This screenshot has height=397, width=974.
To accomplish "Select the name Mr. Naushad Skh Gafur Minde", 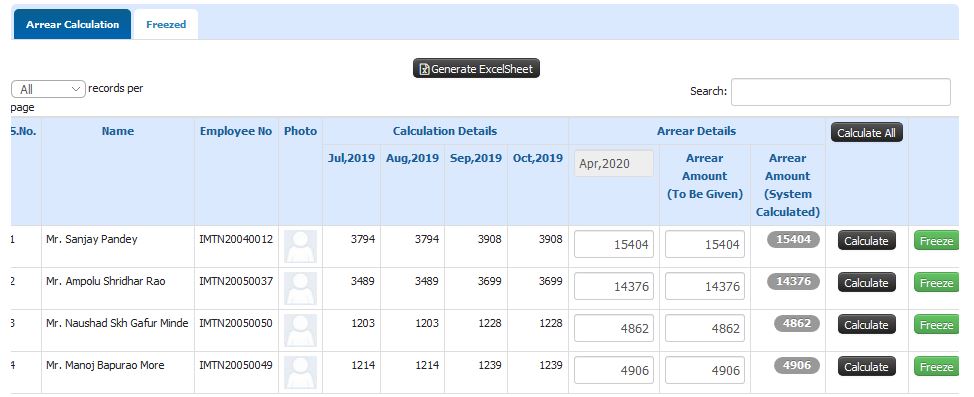I will (117, 323).
